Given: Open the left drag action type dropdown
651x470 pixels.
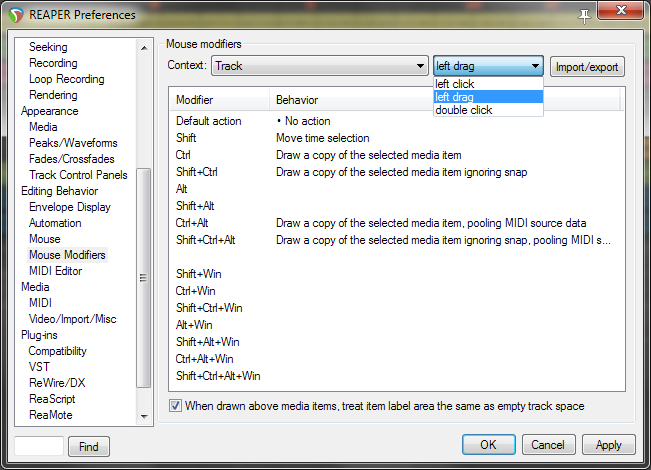Looking at the screenshot, I should (x=488, y=66).
